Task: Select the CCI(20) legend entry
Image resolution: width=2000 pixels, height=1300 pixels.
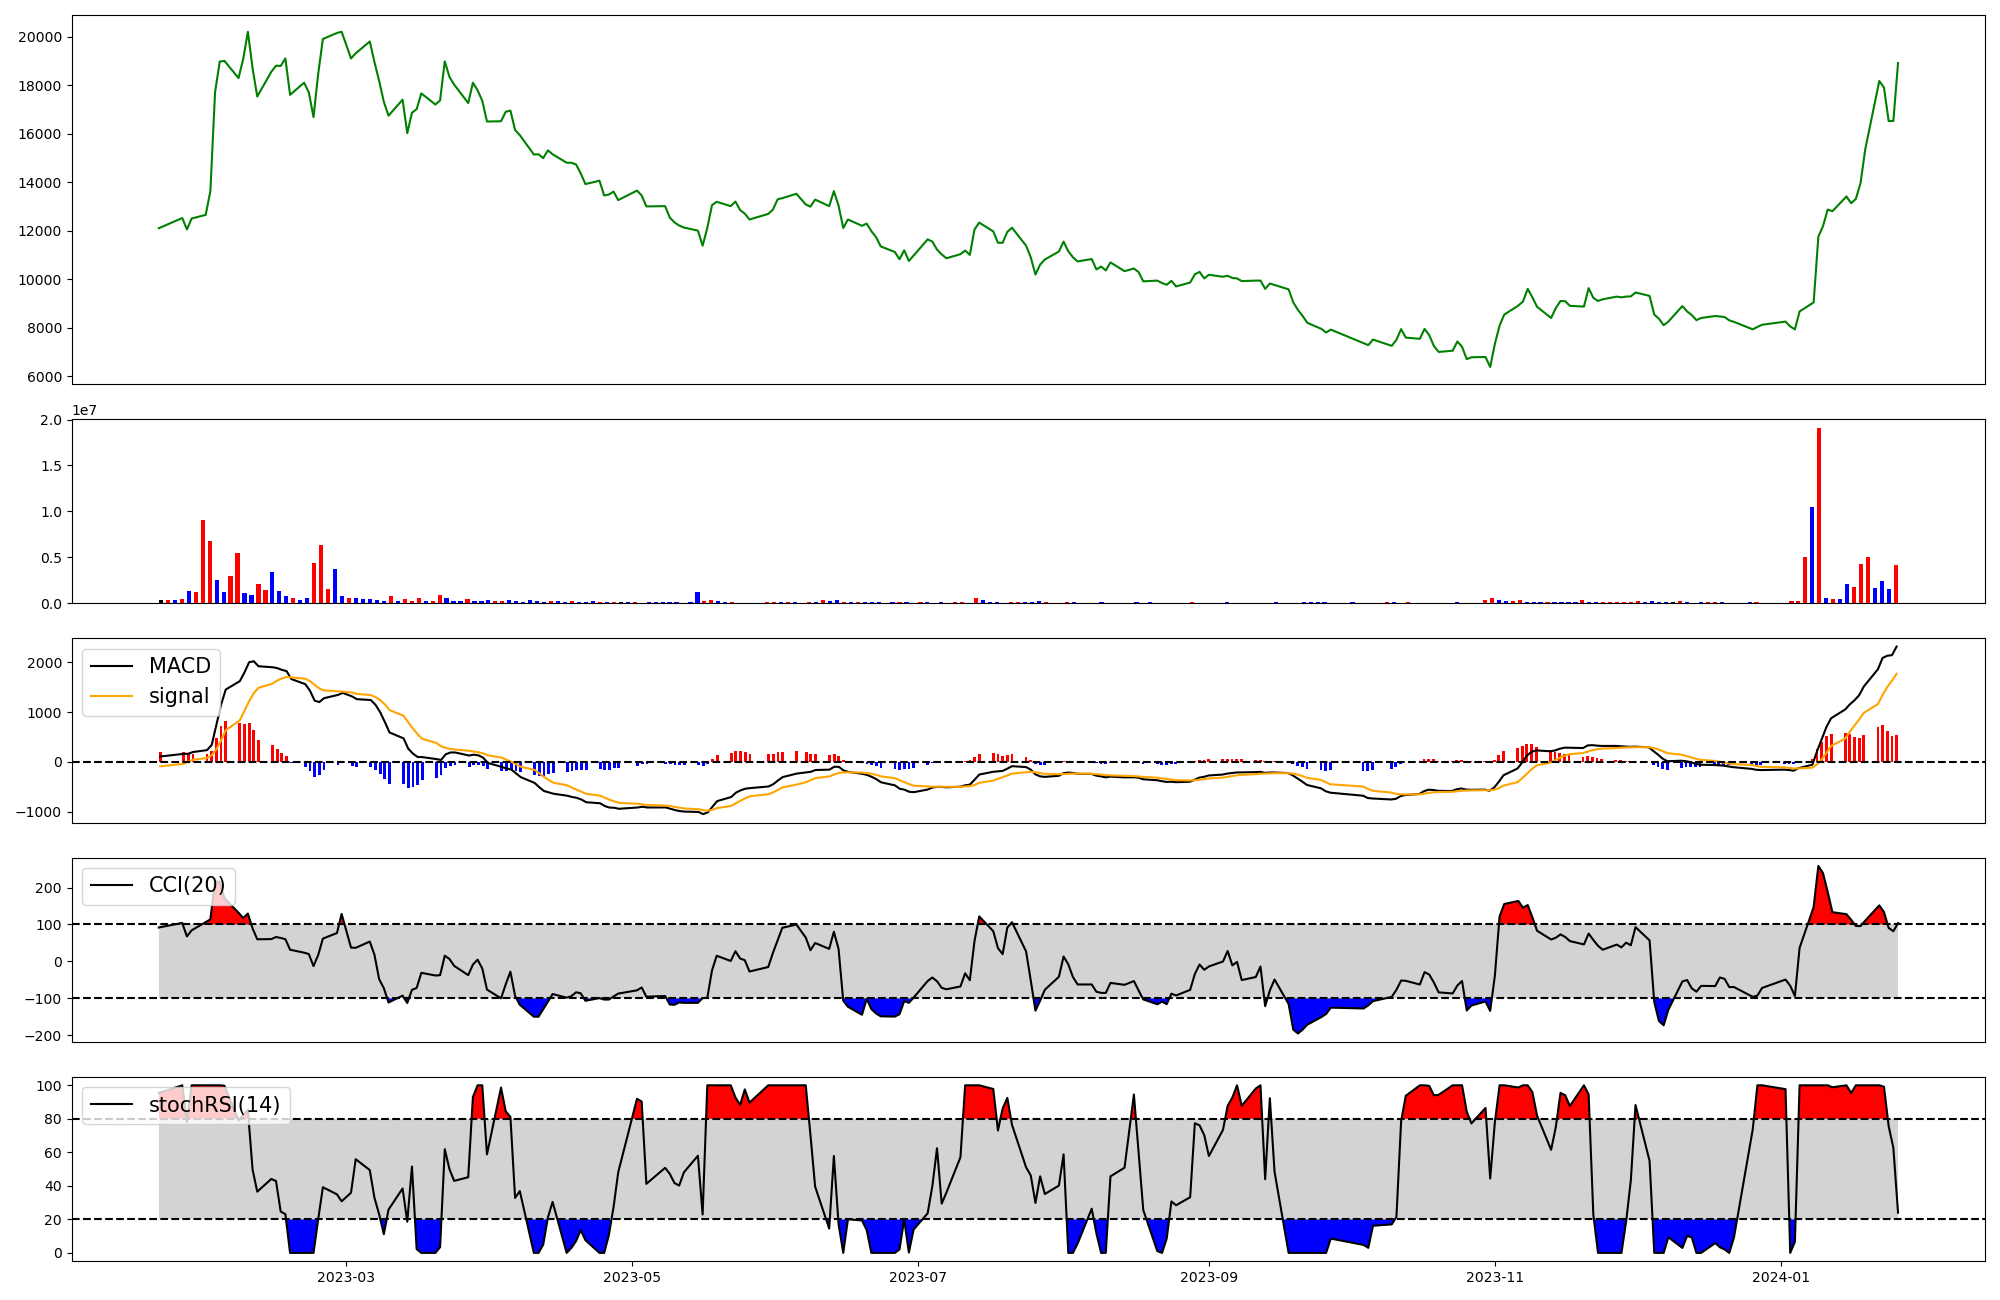Action: [186, 885]
